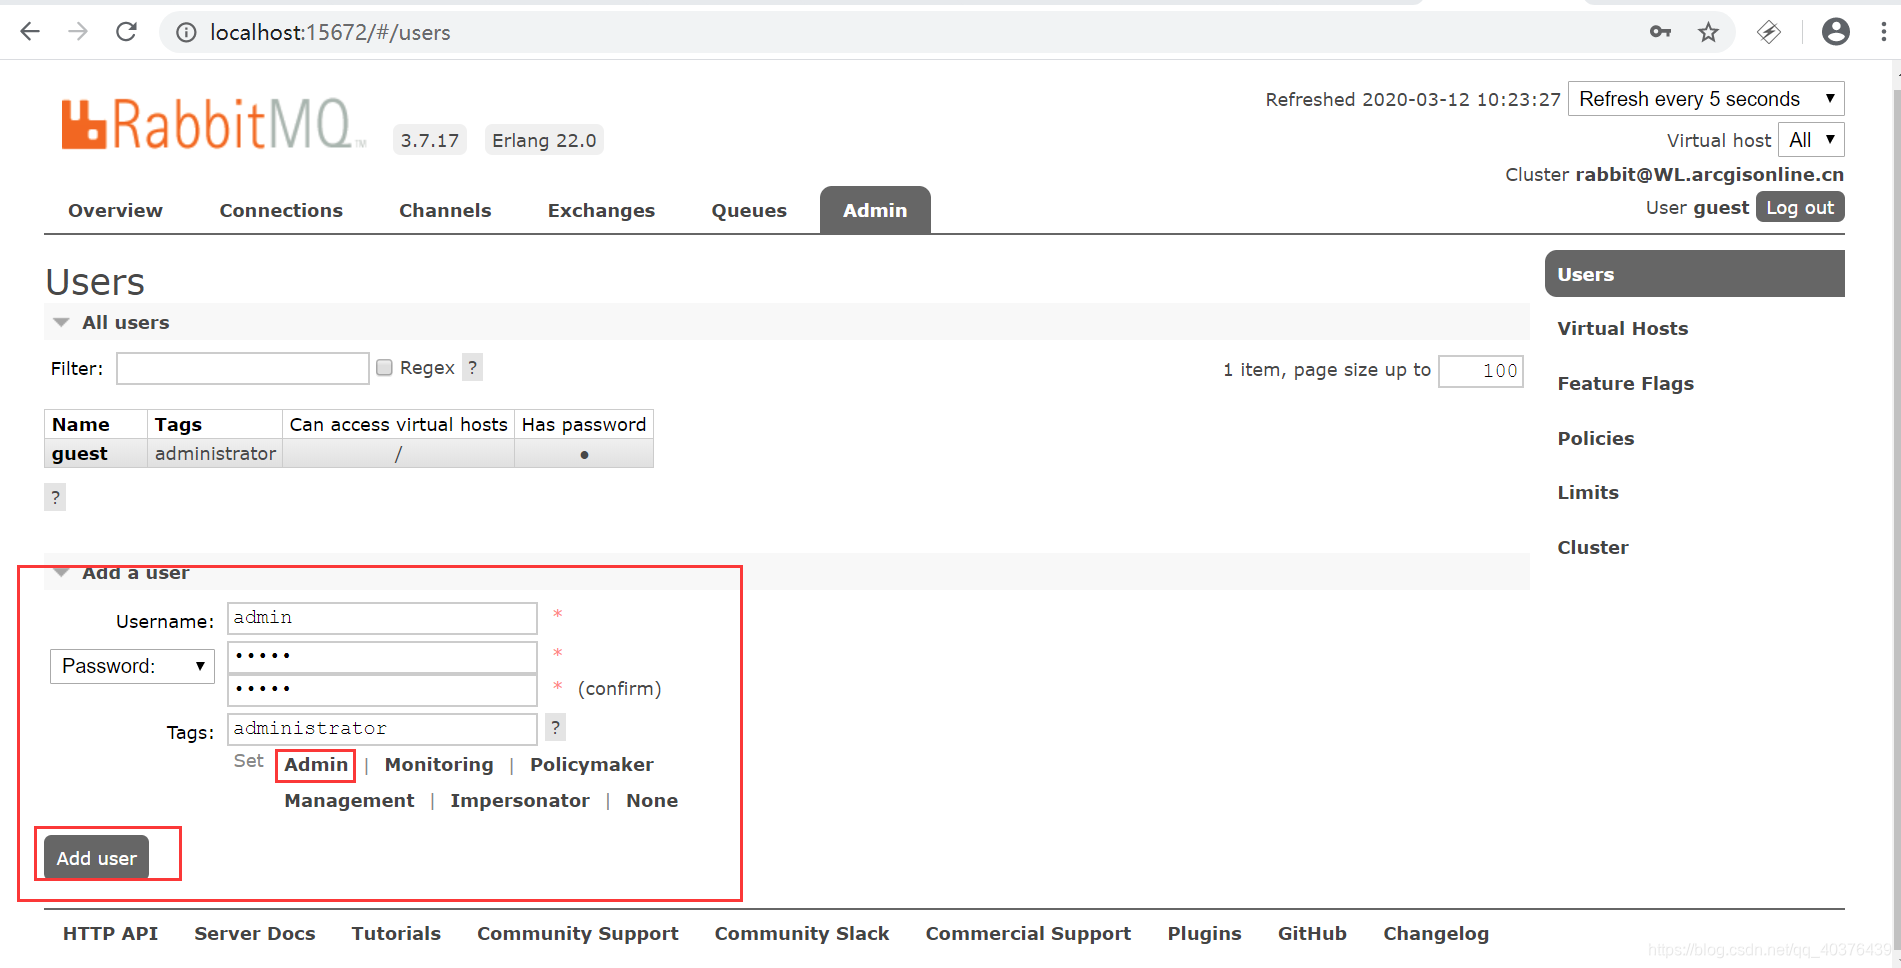The height and width of the screenshot is (968, 1901).
Task: Set tags to None
Action: point(652,800)
